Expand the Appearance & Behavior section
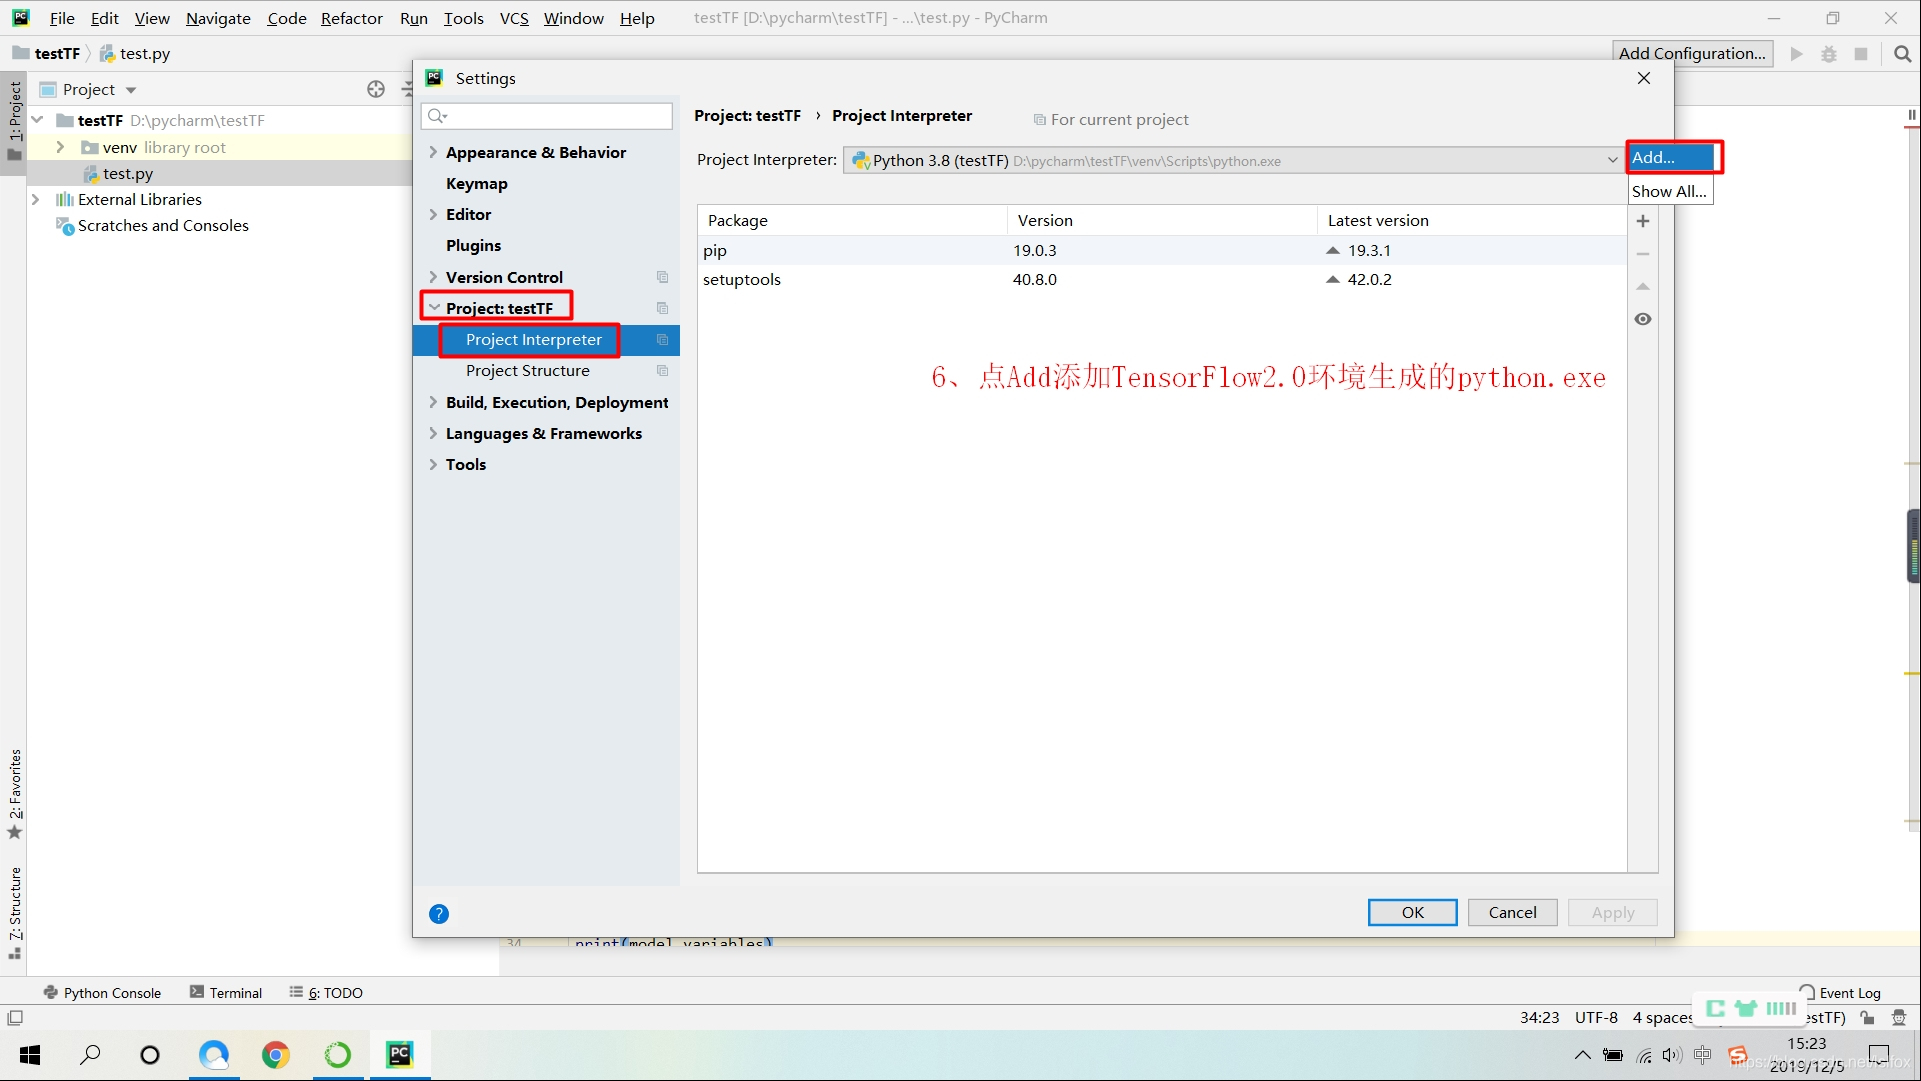 point(433,152)
